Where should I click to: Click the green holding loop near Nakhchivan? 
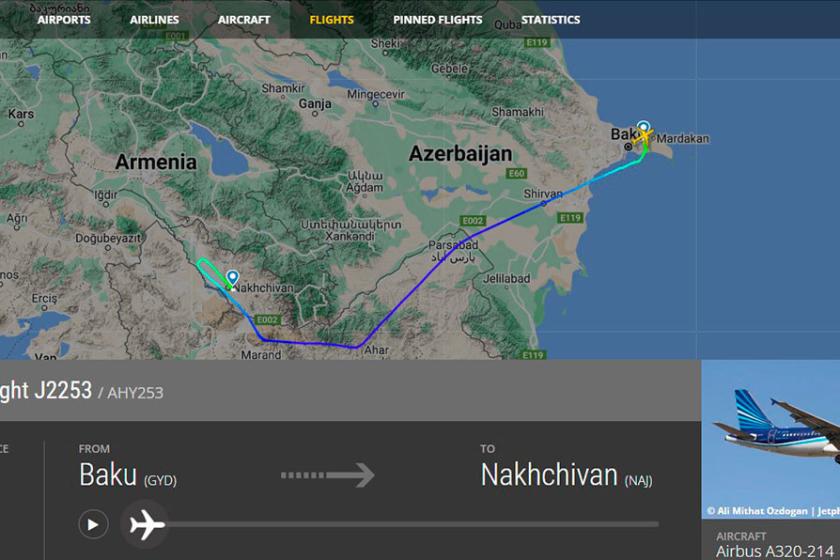(212, 272)
